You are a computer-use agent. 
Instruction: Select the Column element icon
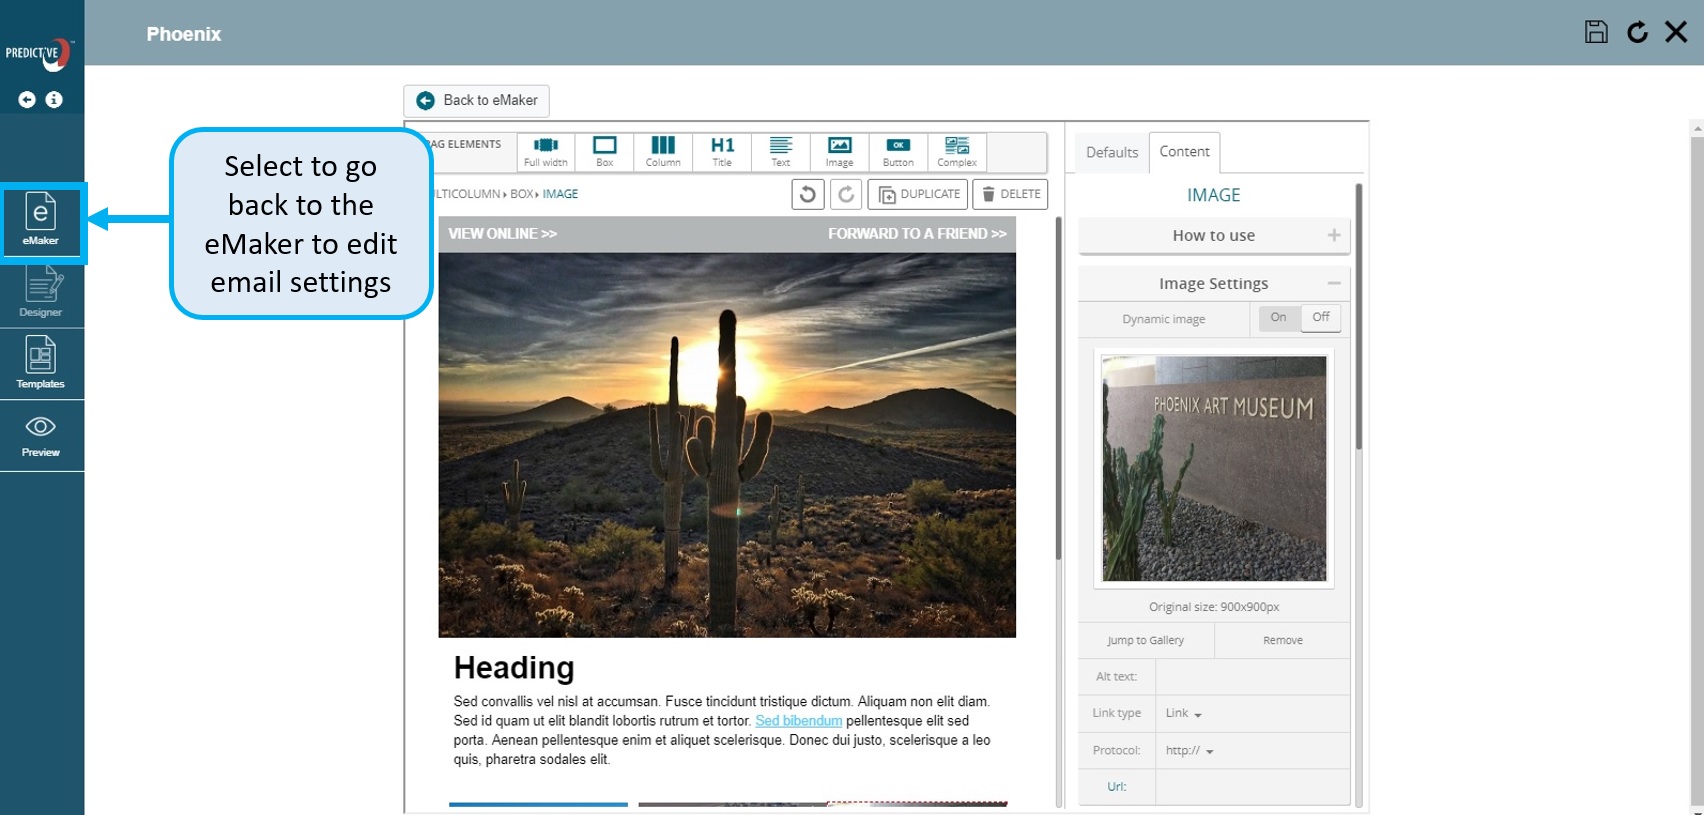[663, 151]
